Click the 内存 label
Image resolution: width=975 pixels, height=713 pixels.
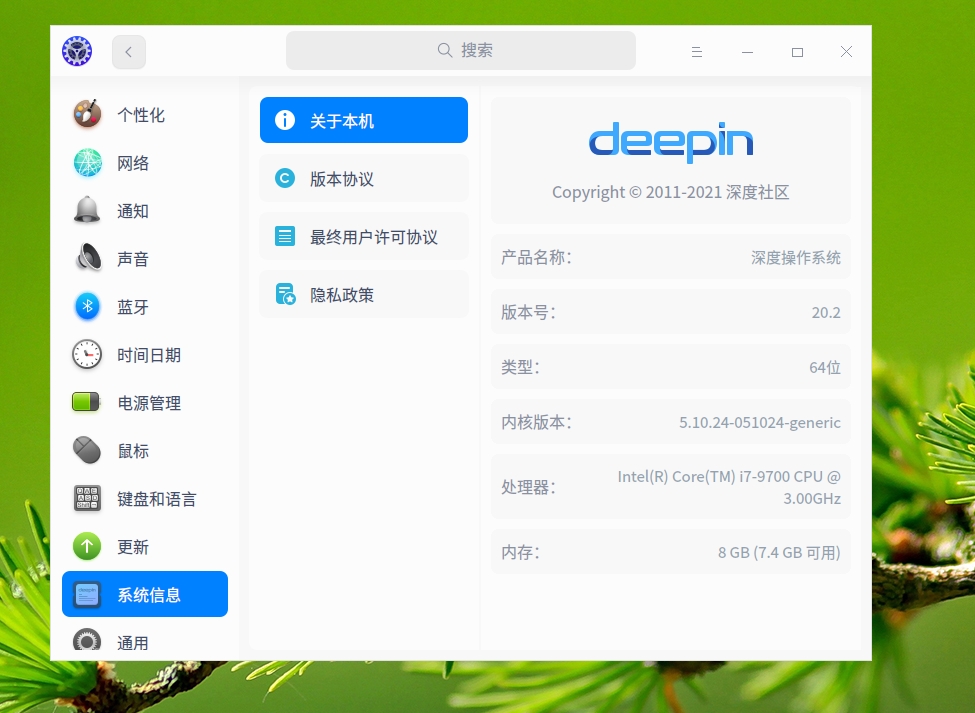tap(520, 552)
